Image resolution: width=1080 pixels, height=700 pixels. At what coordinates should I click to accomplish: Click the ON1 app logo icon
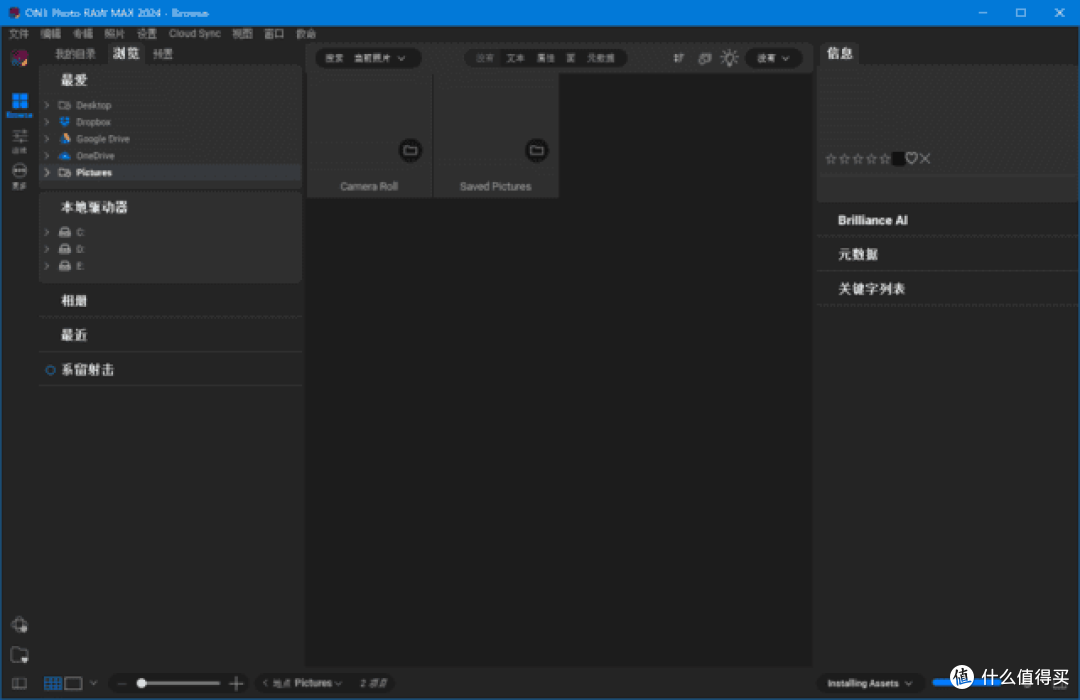tap(19, 59)
